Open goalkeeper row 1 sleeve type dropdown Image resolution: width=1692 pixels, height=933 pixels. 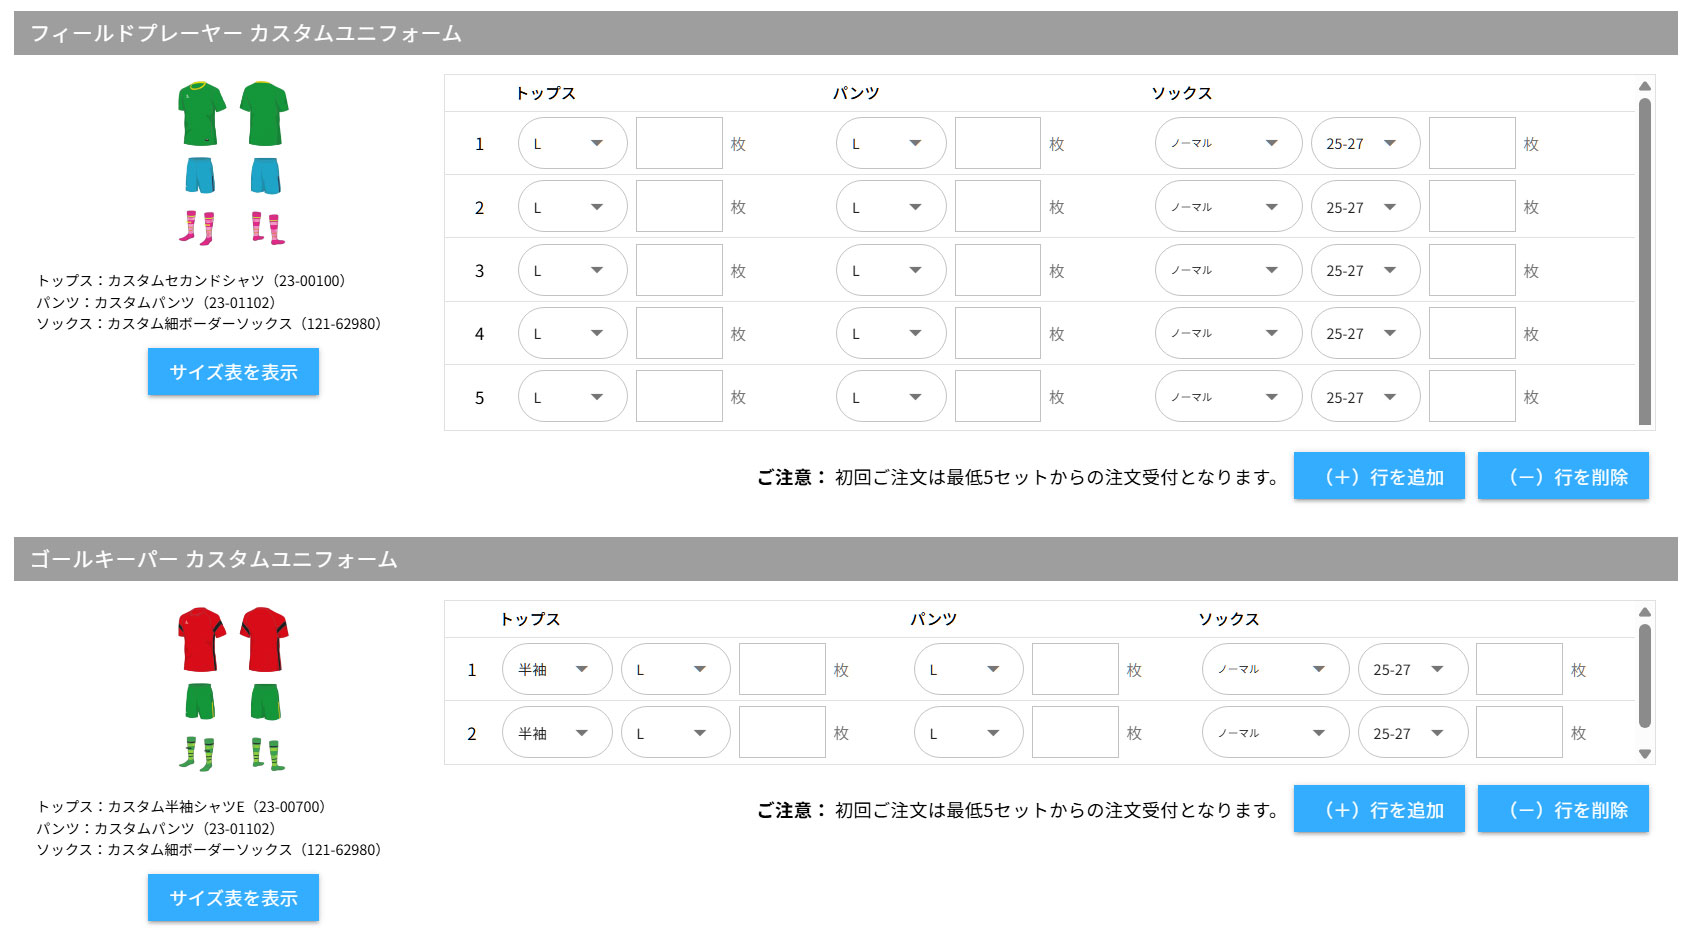(x=556, y=670)
